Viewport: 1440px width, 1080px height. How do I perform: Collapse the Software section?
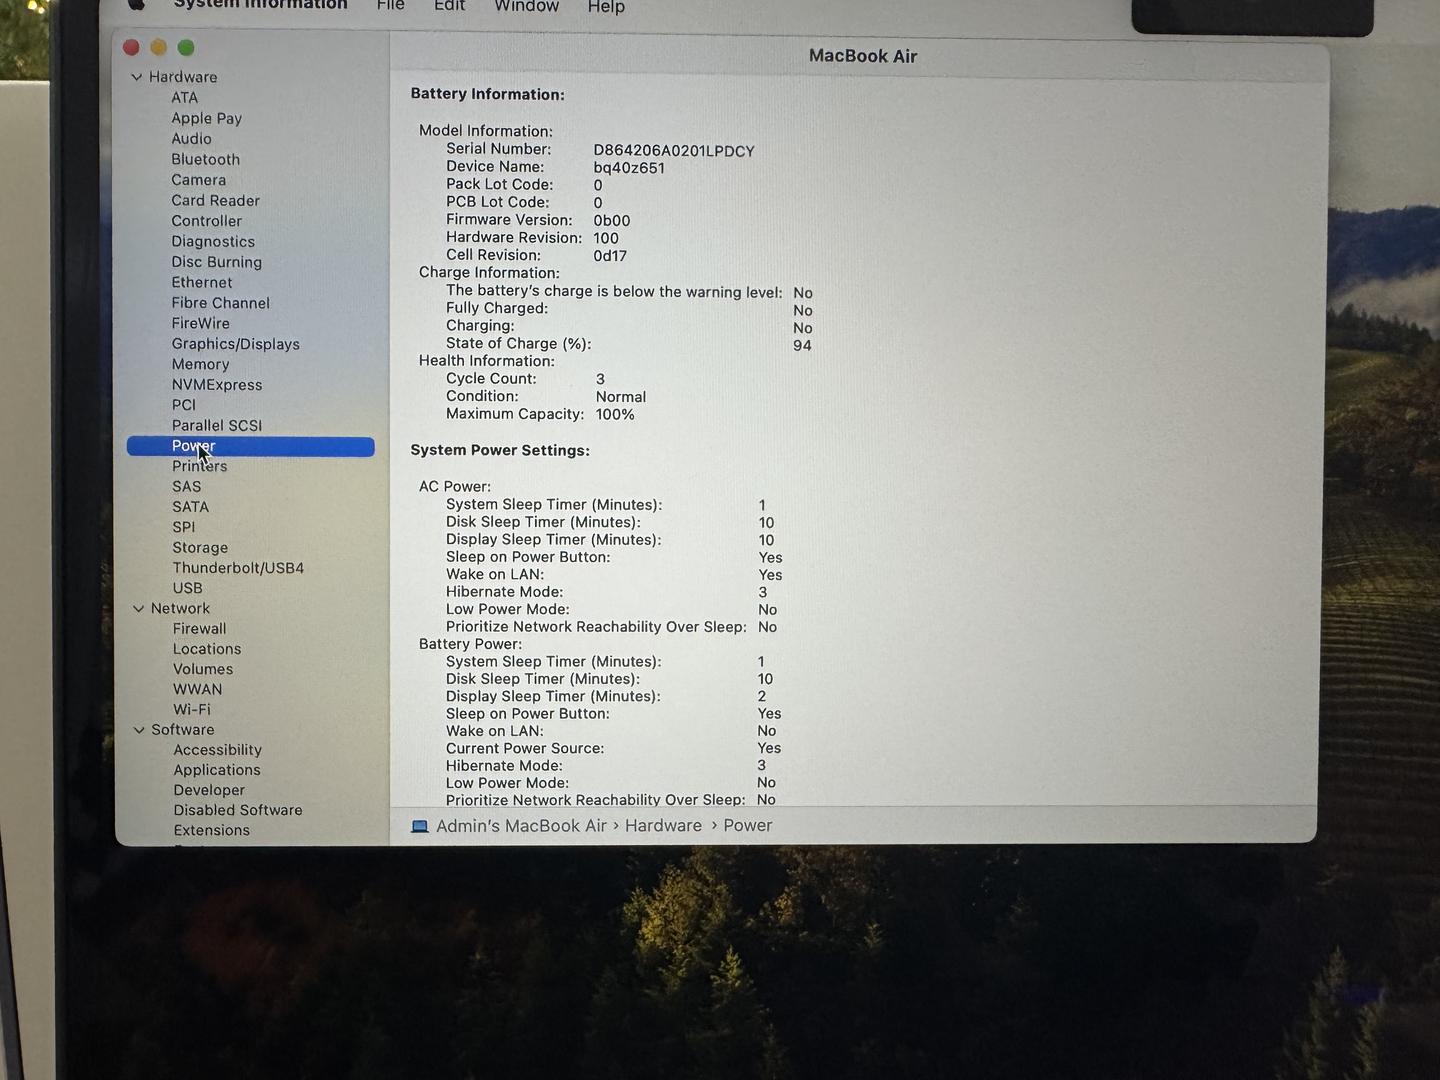pos(139,730)
